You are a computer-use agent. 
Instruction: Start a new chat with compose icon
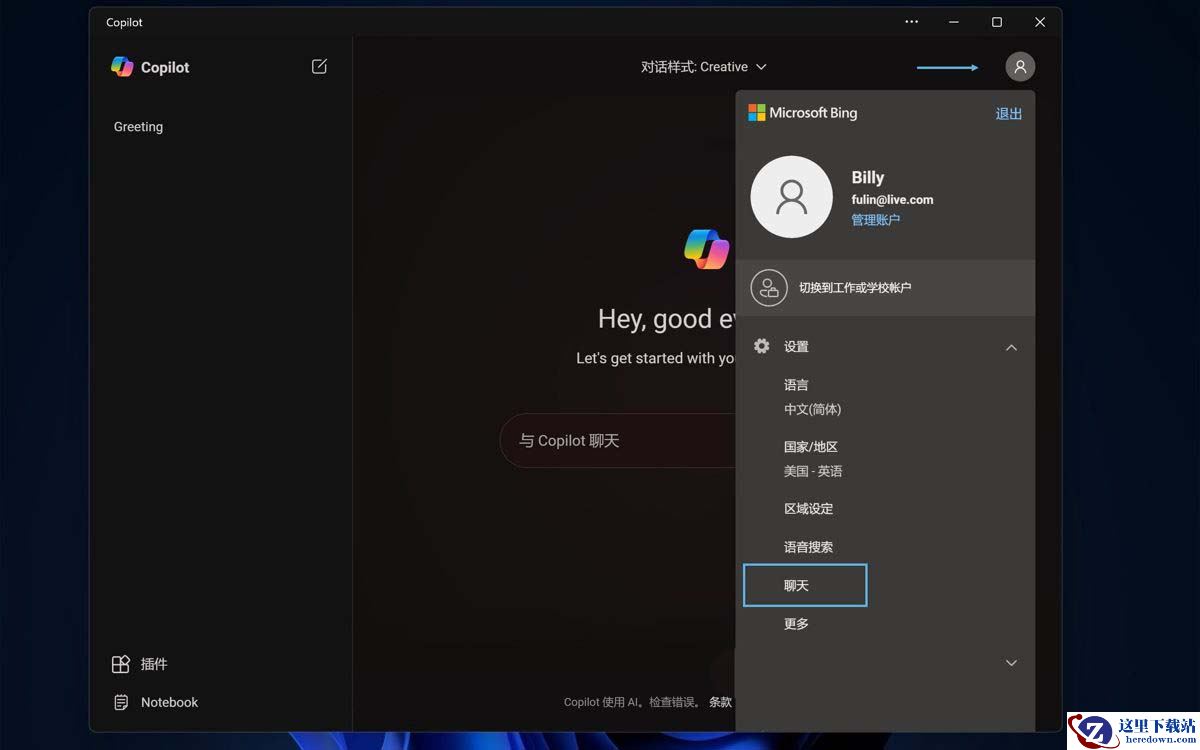(319, 66)
